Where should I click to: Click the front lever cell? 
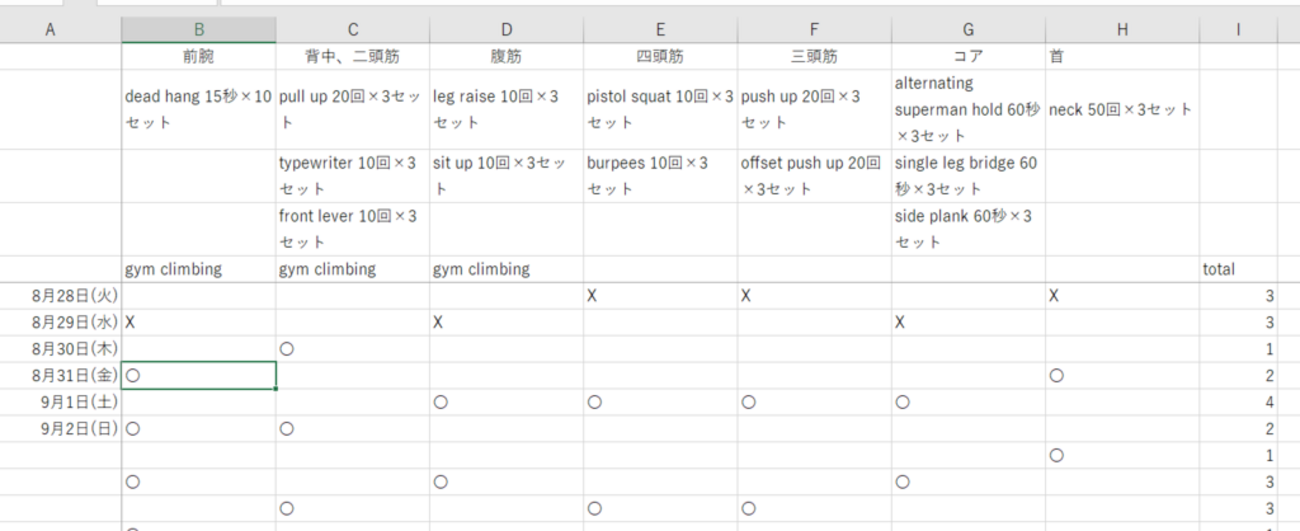tap(352, 229)
